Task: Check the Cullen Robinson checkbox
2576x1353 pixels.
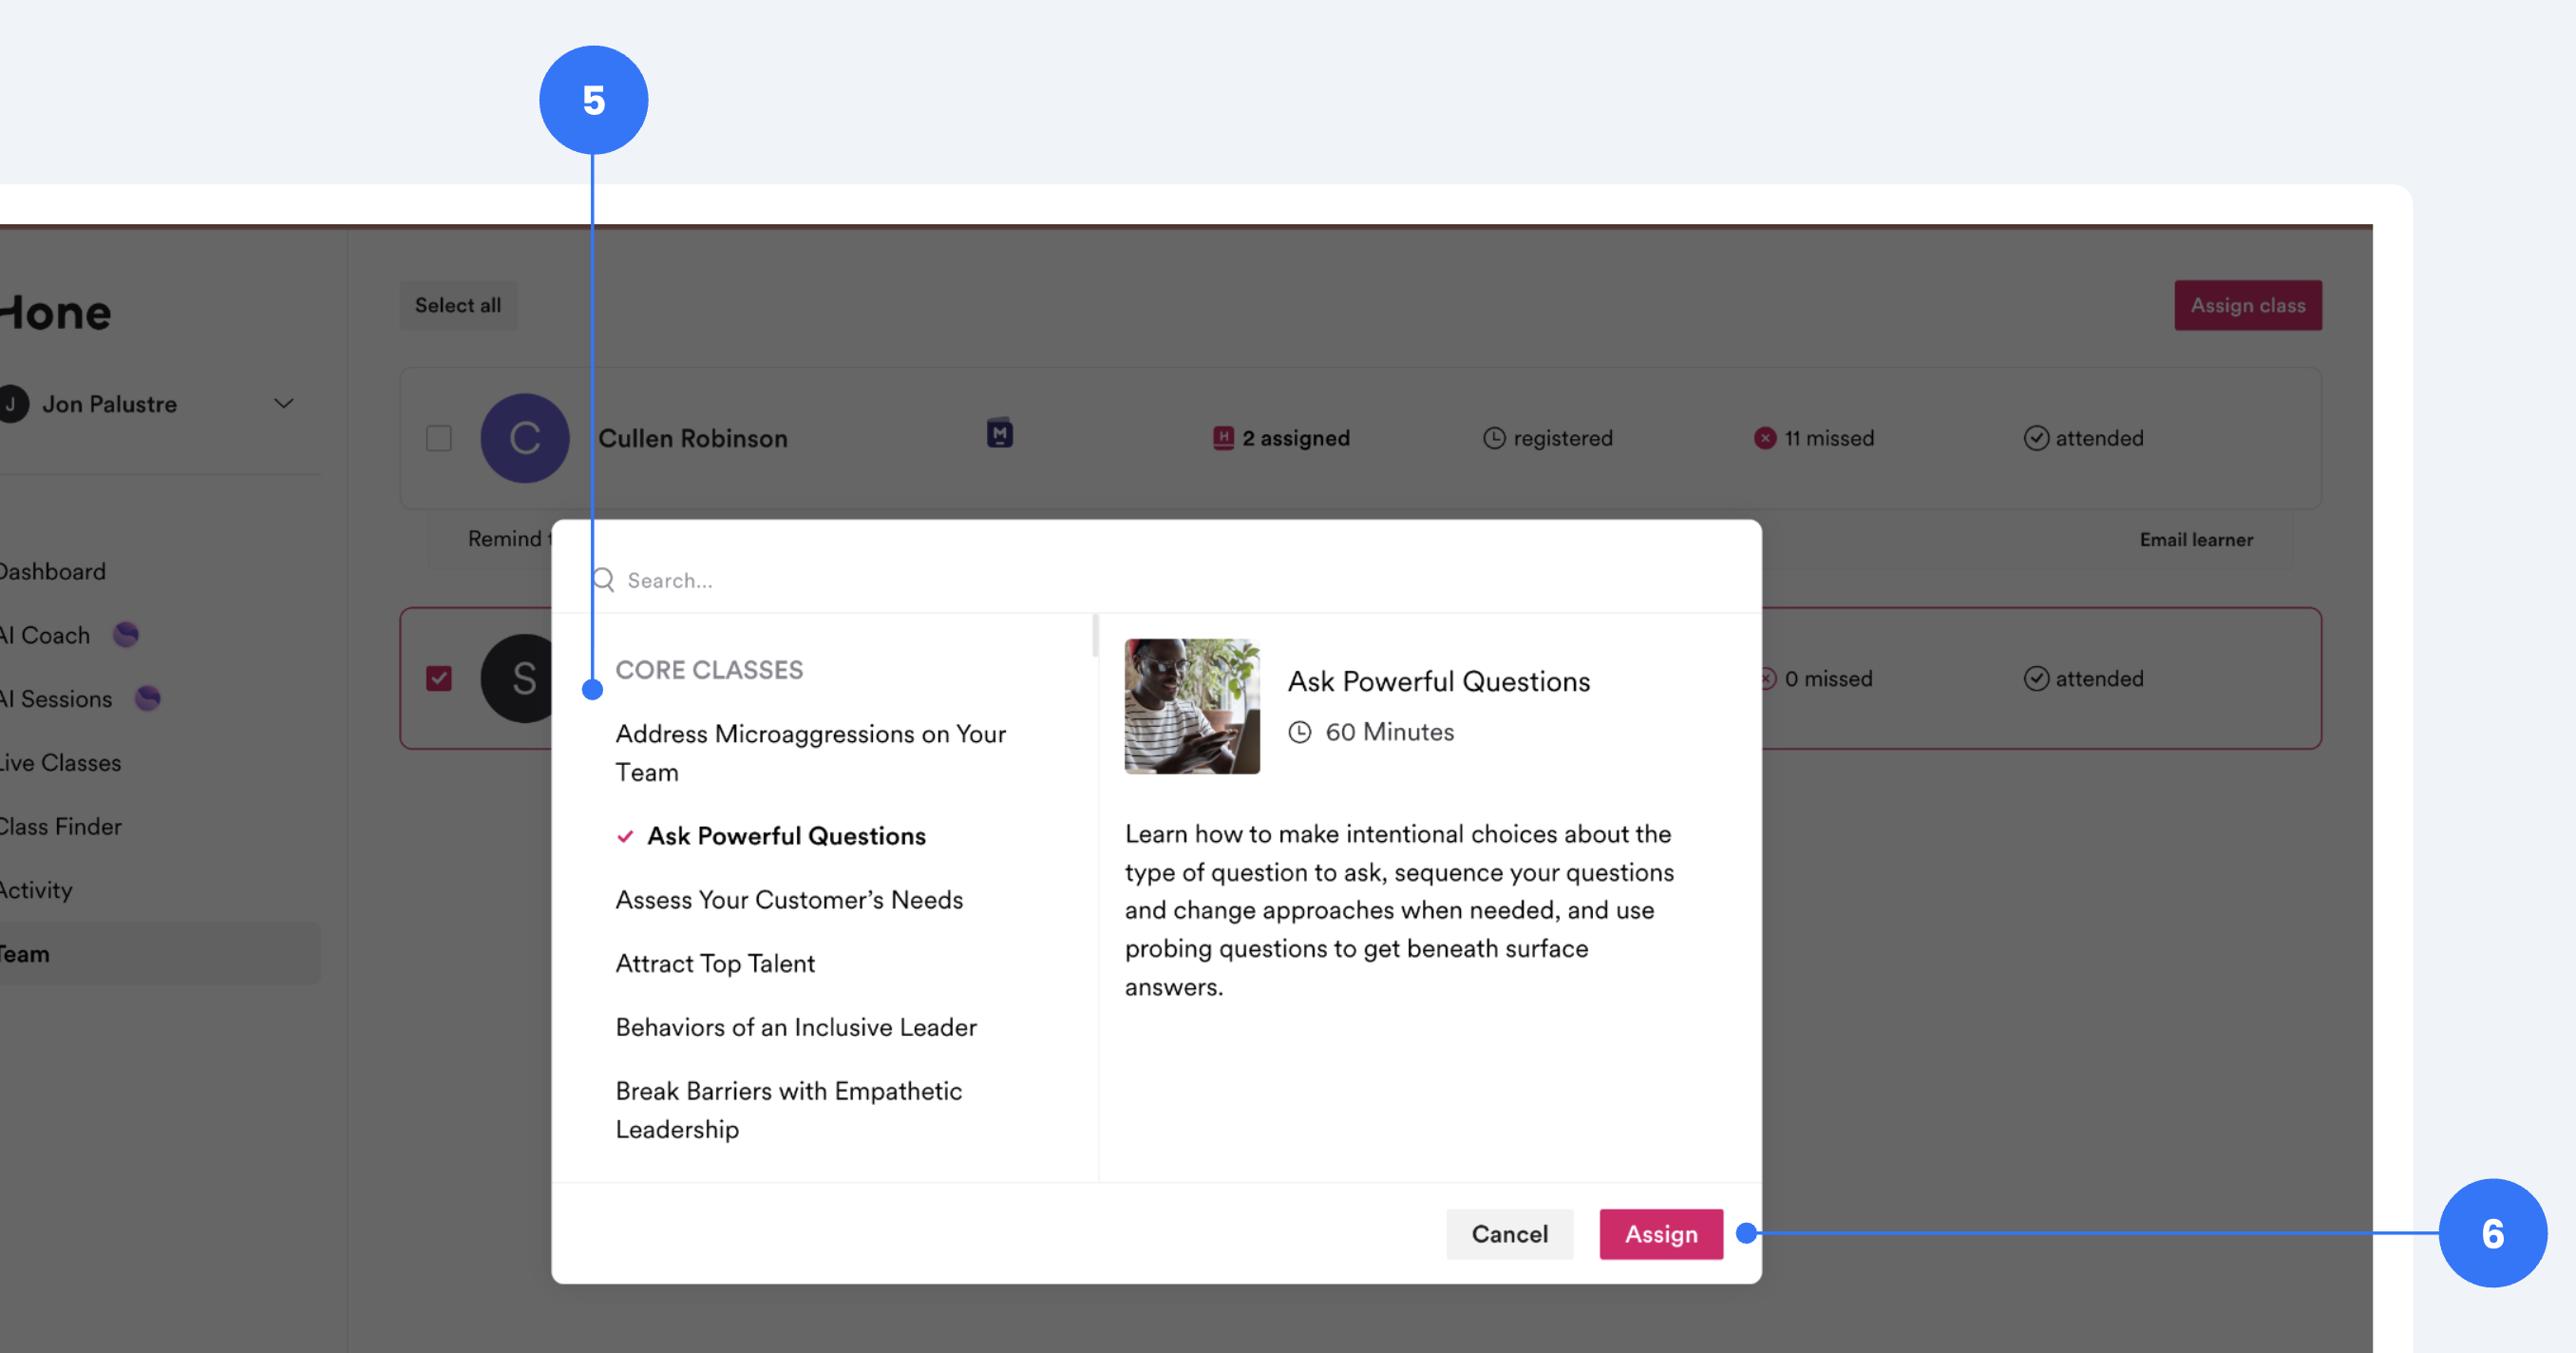Action: pyautogui.click(x=439, y=438)
